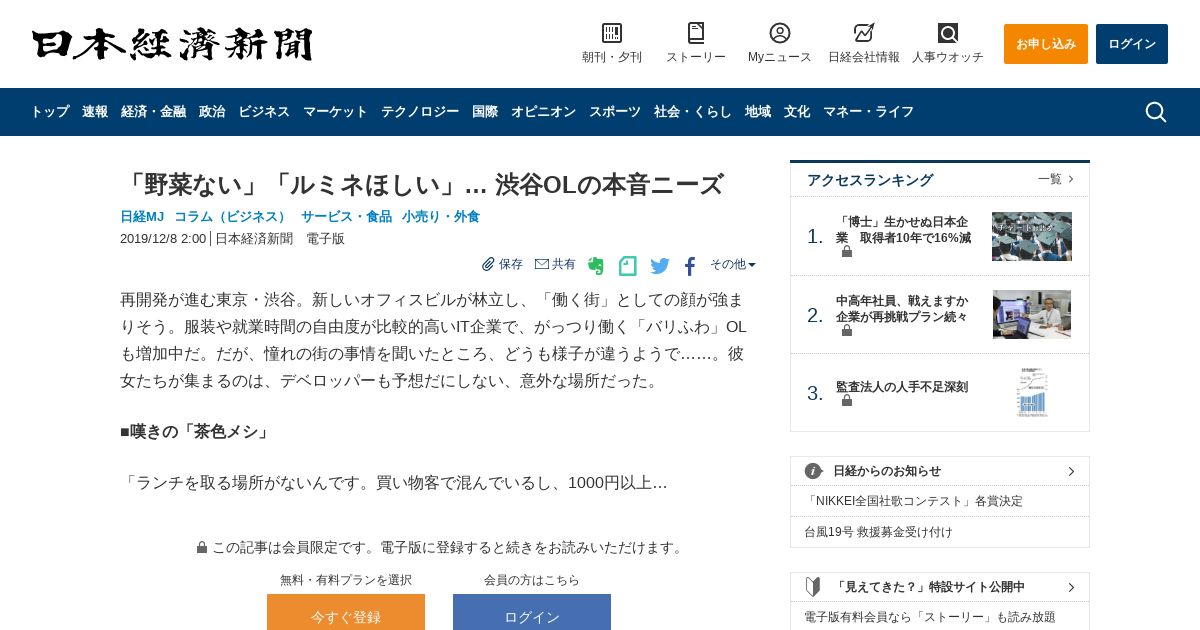Click the book icon beside 見えてきた？
Image resolution: width=1200 pixels, height=630 pixels.
813,587
